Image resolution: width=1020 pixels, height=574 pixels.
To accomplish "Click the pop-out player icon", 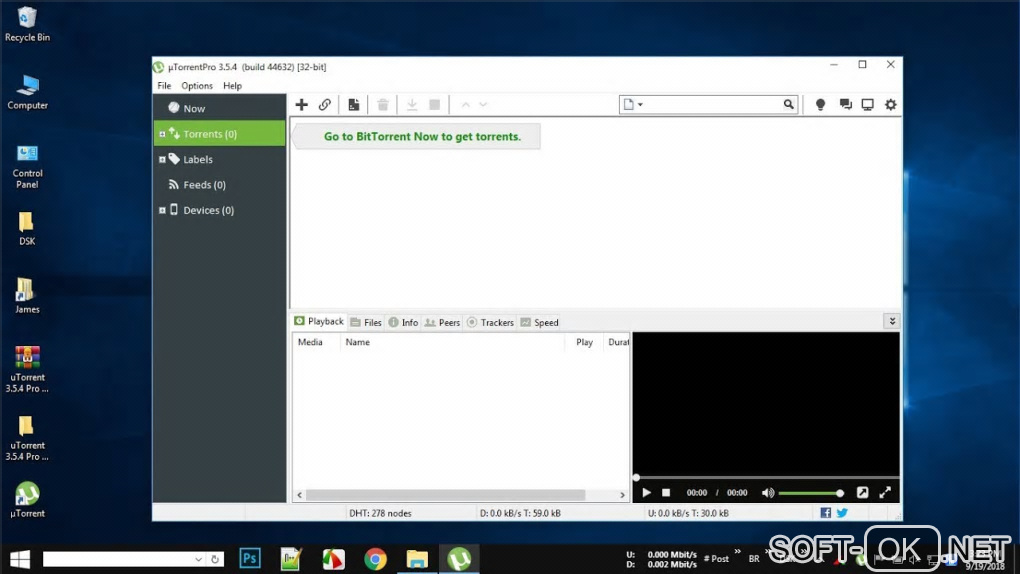I will 862,493.
